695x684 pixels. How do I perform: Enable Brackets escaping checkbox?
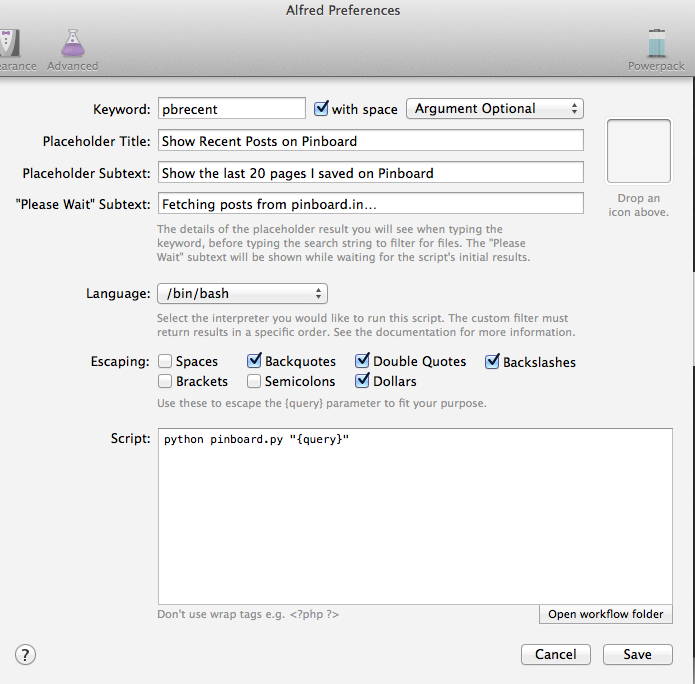[x=165, y=381]
